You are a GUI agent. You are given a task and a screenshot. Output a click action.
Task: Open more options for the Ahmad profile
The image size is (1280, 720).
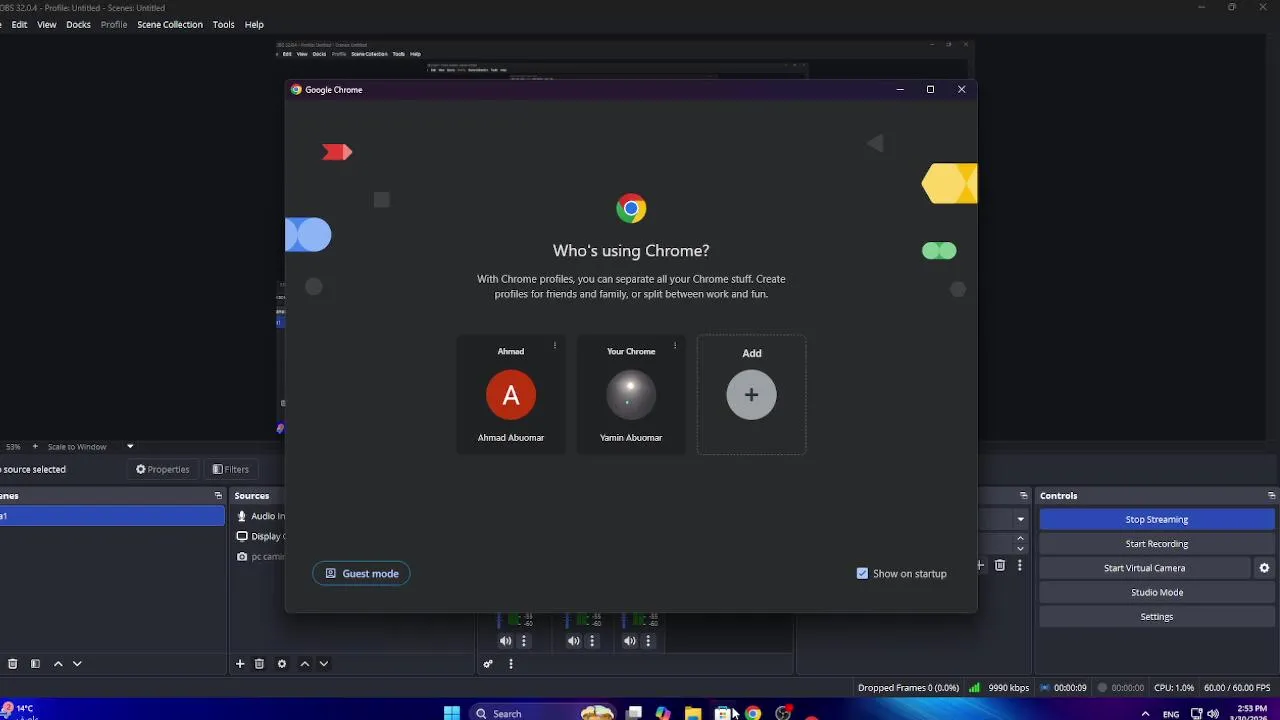(x=555, y=346)
